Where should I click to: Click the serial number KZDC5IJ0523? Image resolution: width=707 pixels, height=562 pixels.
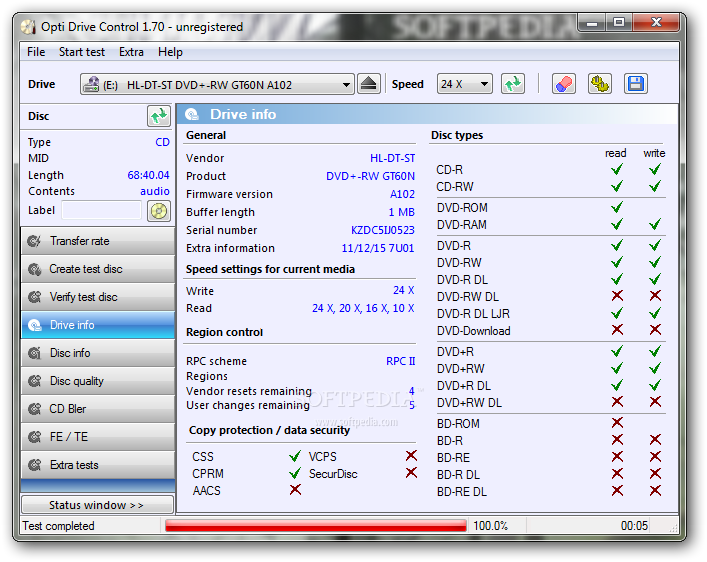tap(382, 230)
